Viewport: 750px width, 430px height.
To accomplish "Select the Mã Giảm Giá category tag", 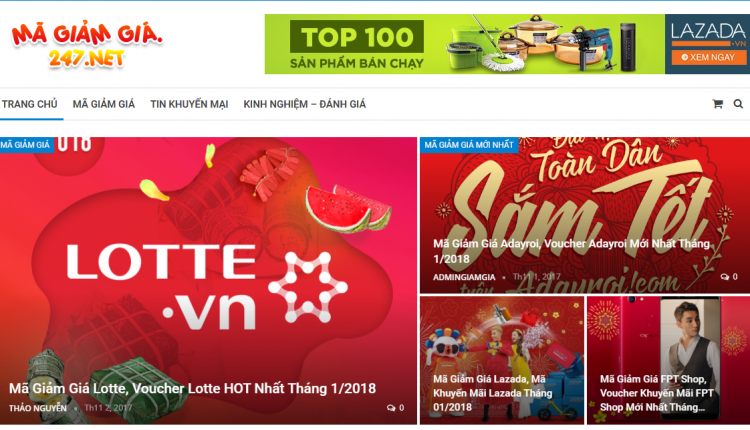I will click(x=26, y=145).
